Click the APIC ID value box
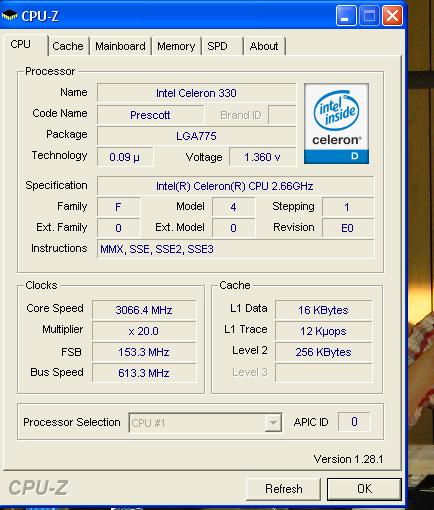Image resolution: width=434 pixels, height=510 pixels. point(354,422)
